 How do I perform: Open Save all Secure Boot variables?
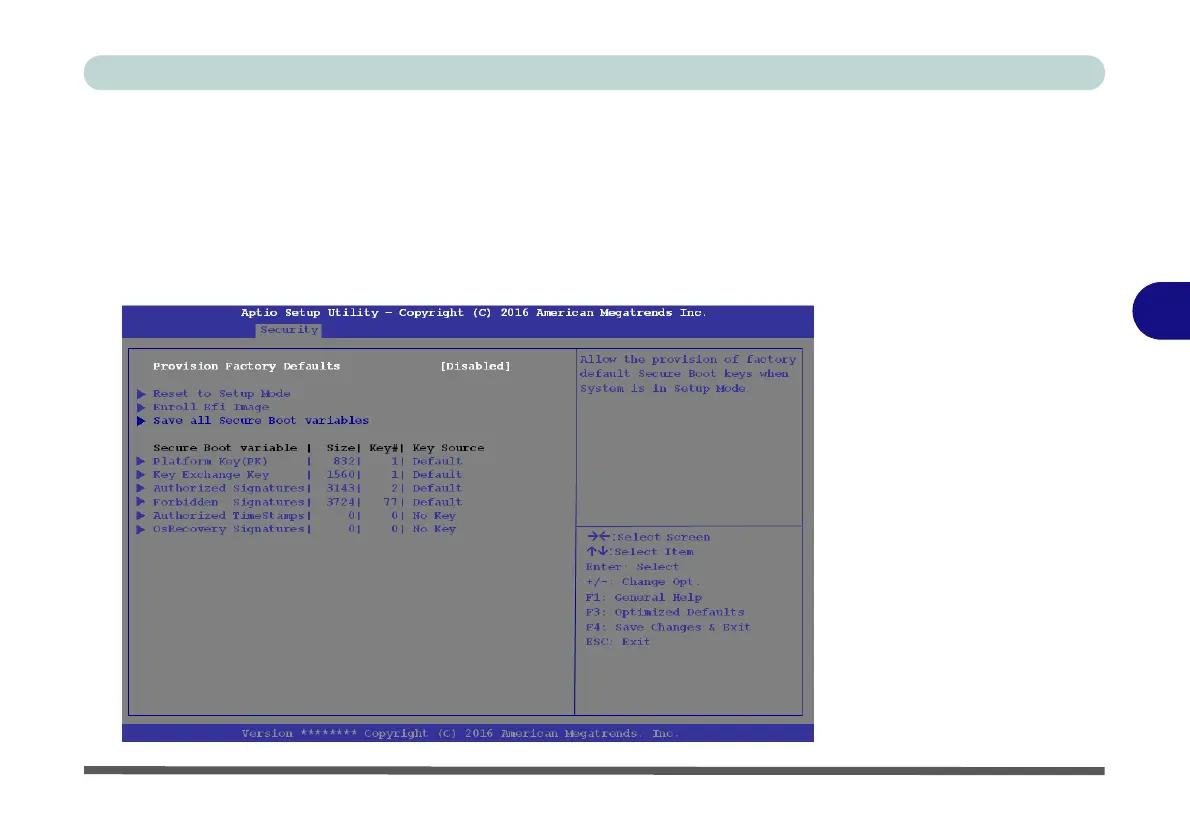pyautogui.click(x=261, y=421)
